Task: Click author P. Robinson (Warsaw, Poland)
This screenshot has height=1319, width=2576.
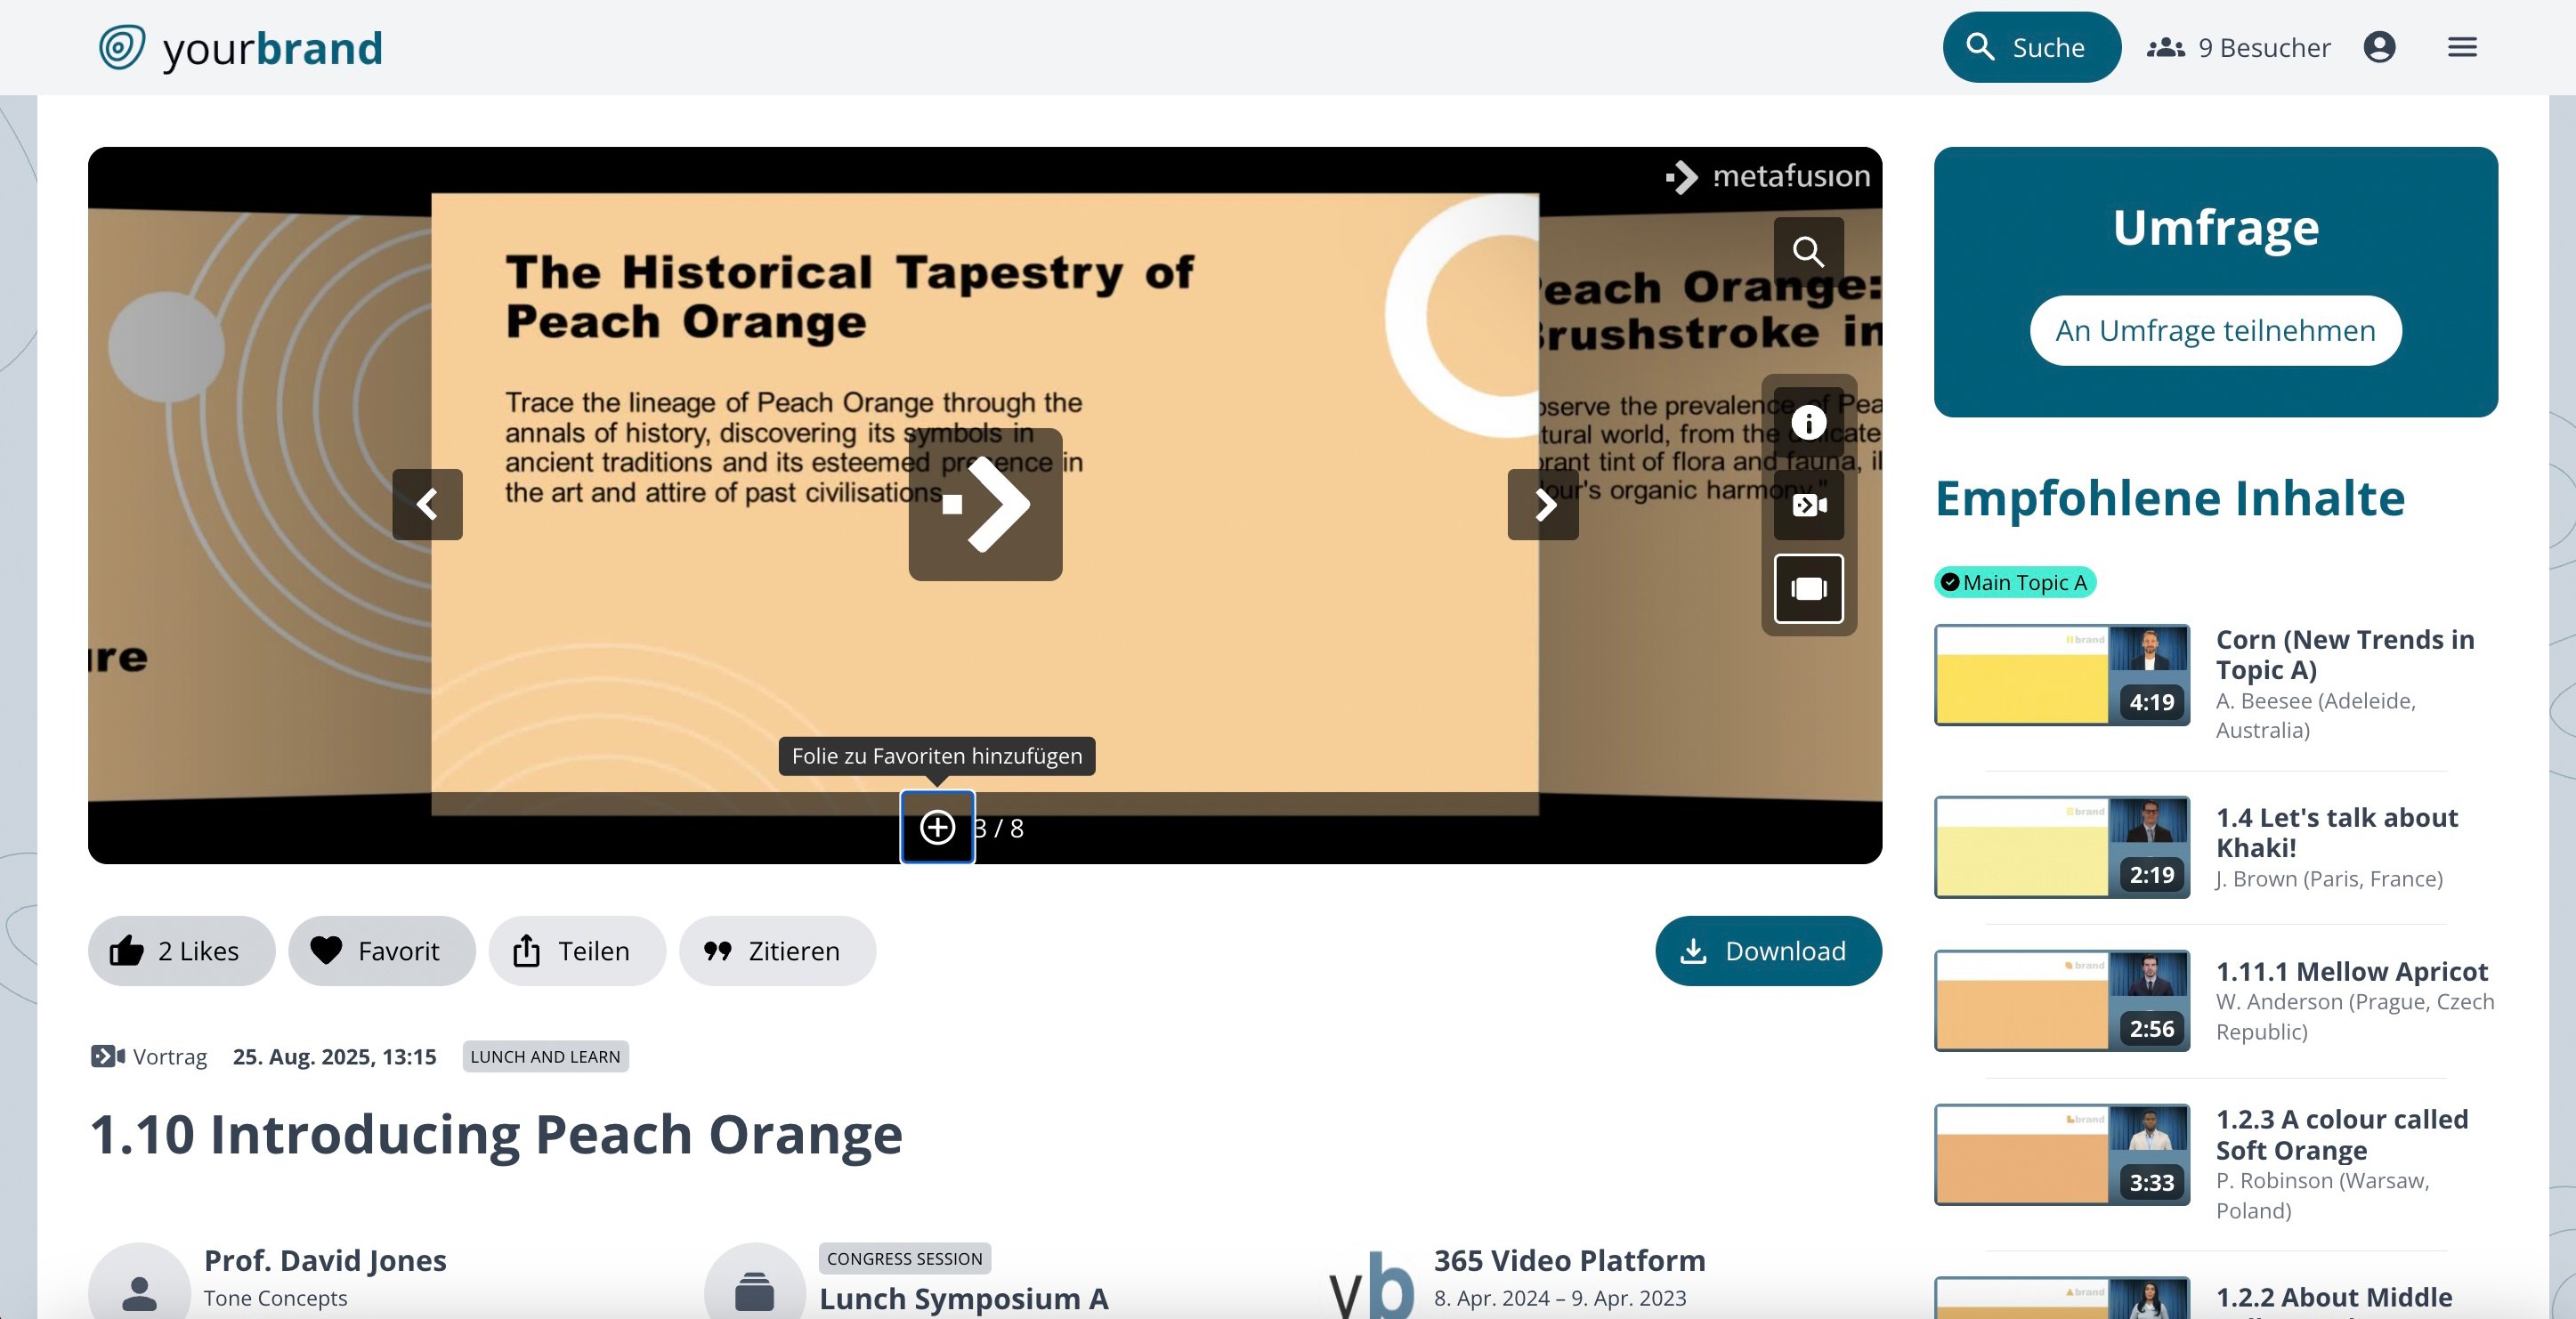Action: coord(2322,1195)
